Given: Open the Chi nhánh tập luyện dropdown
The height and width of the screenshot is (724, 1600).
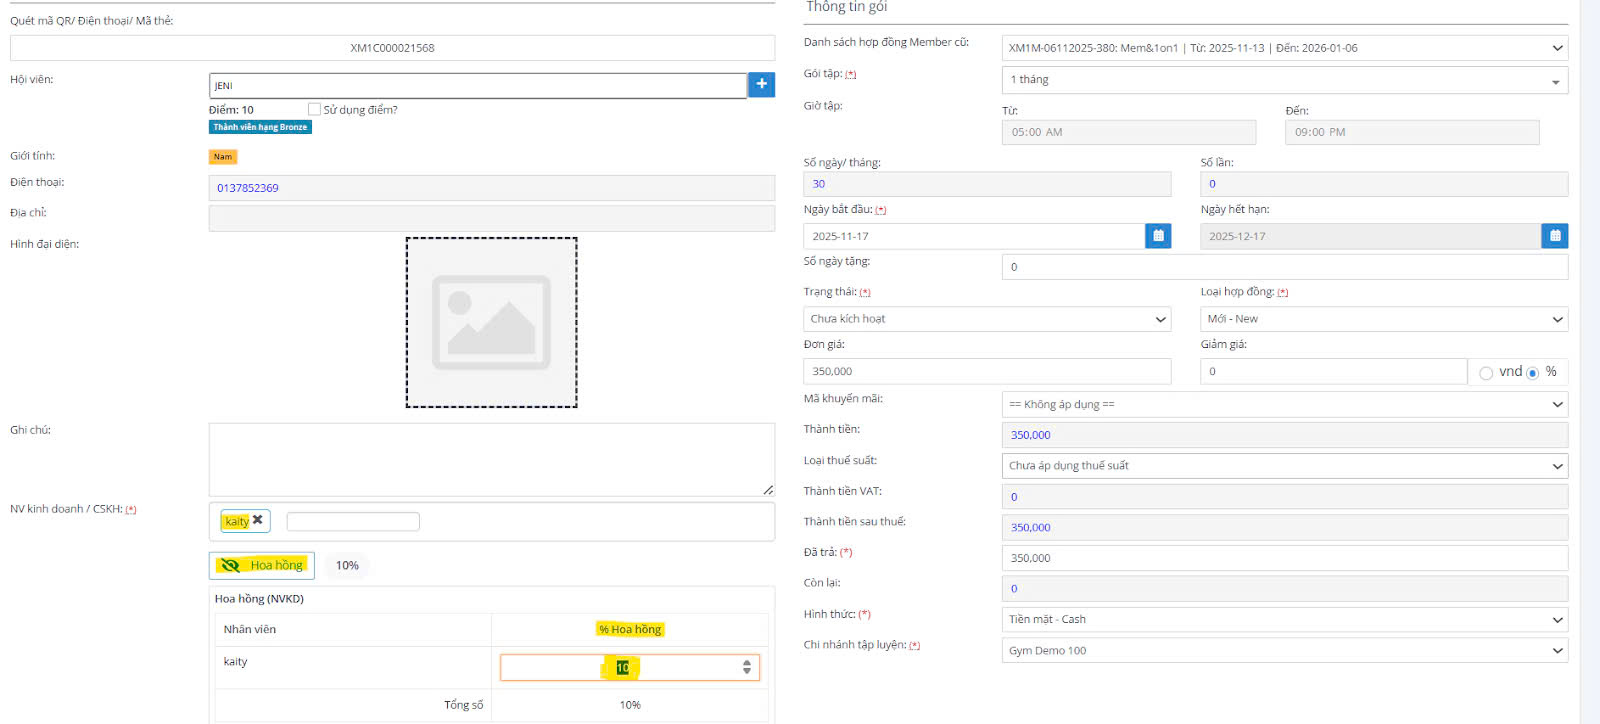Looking at the screenshot, I should [1284, 651].
